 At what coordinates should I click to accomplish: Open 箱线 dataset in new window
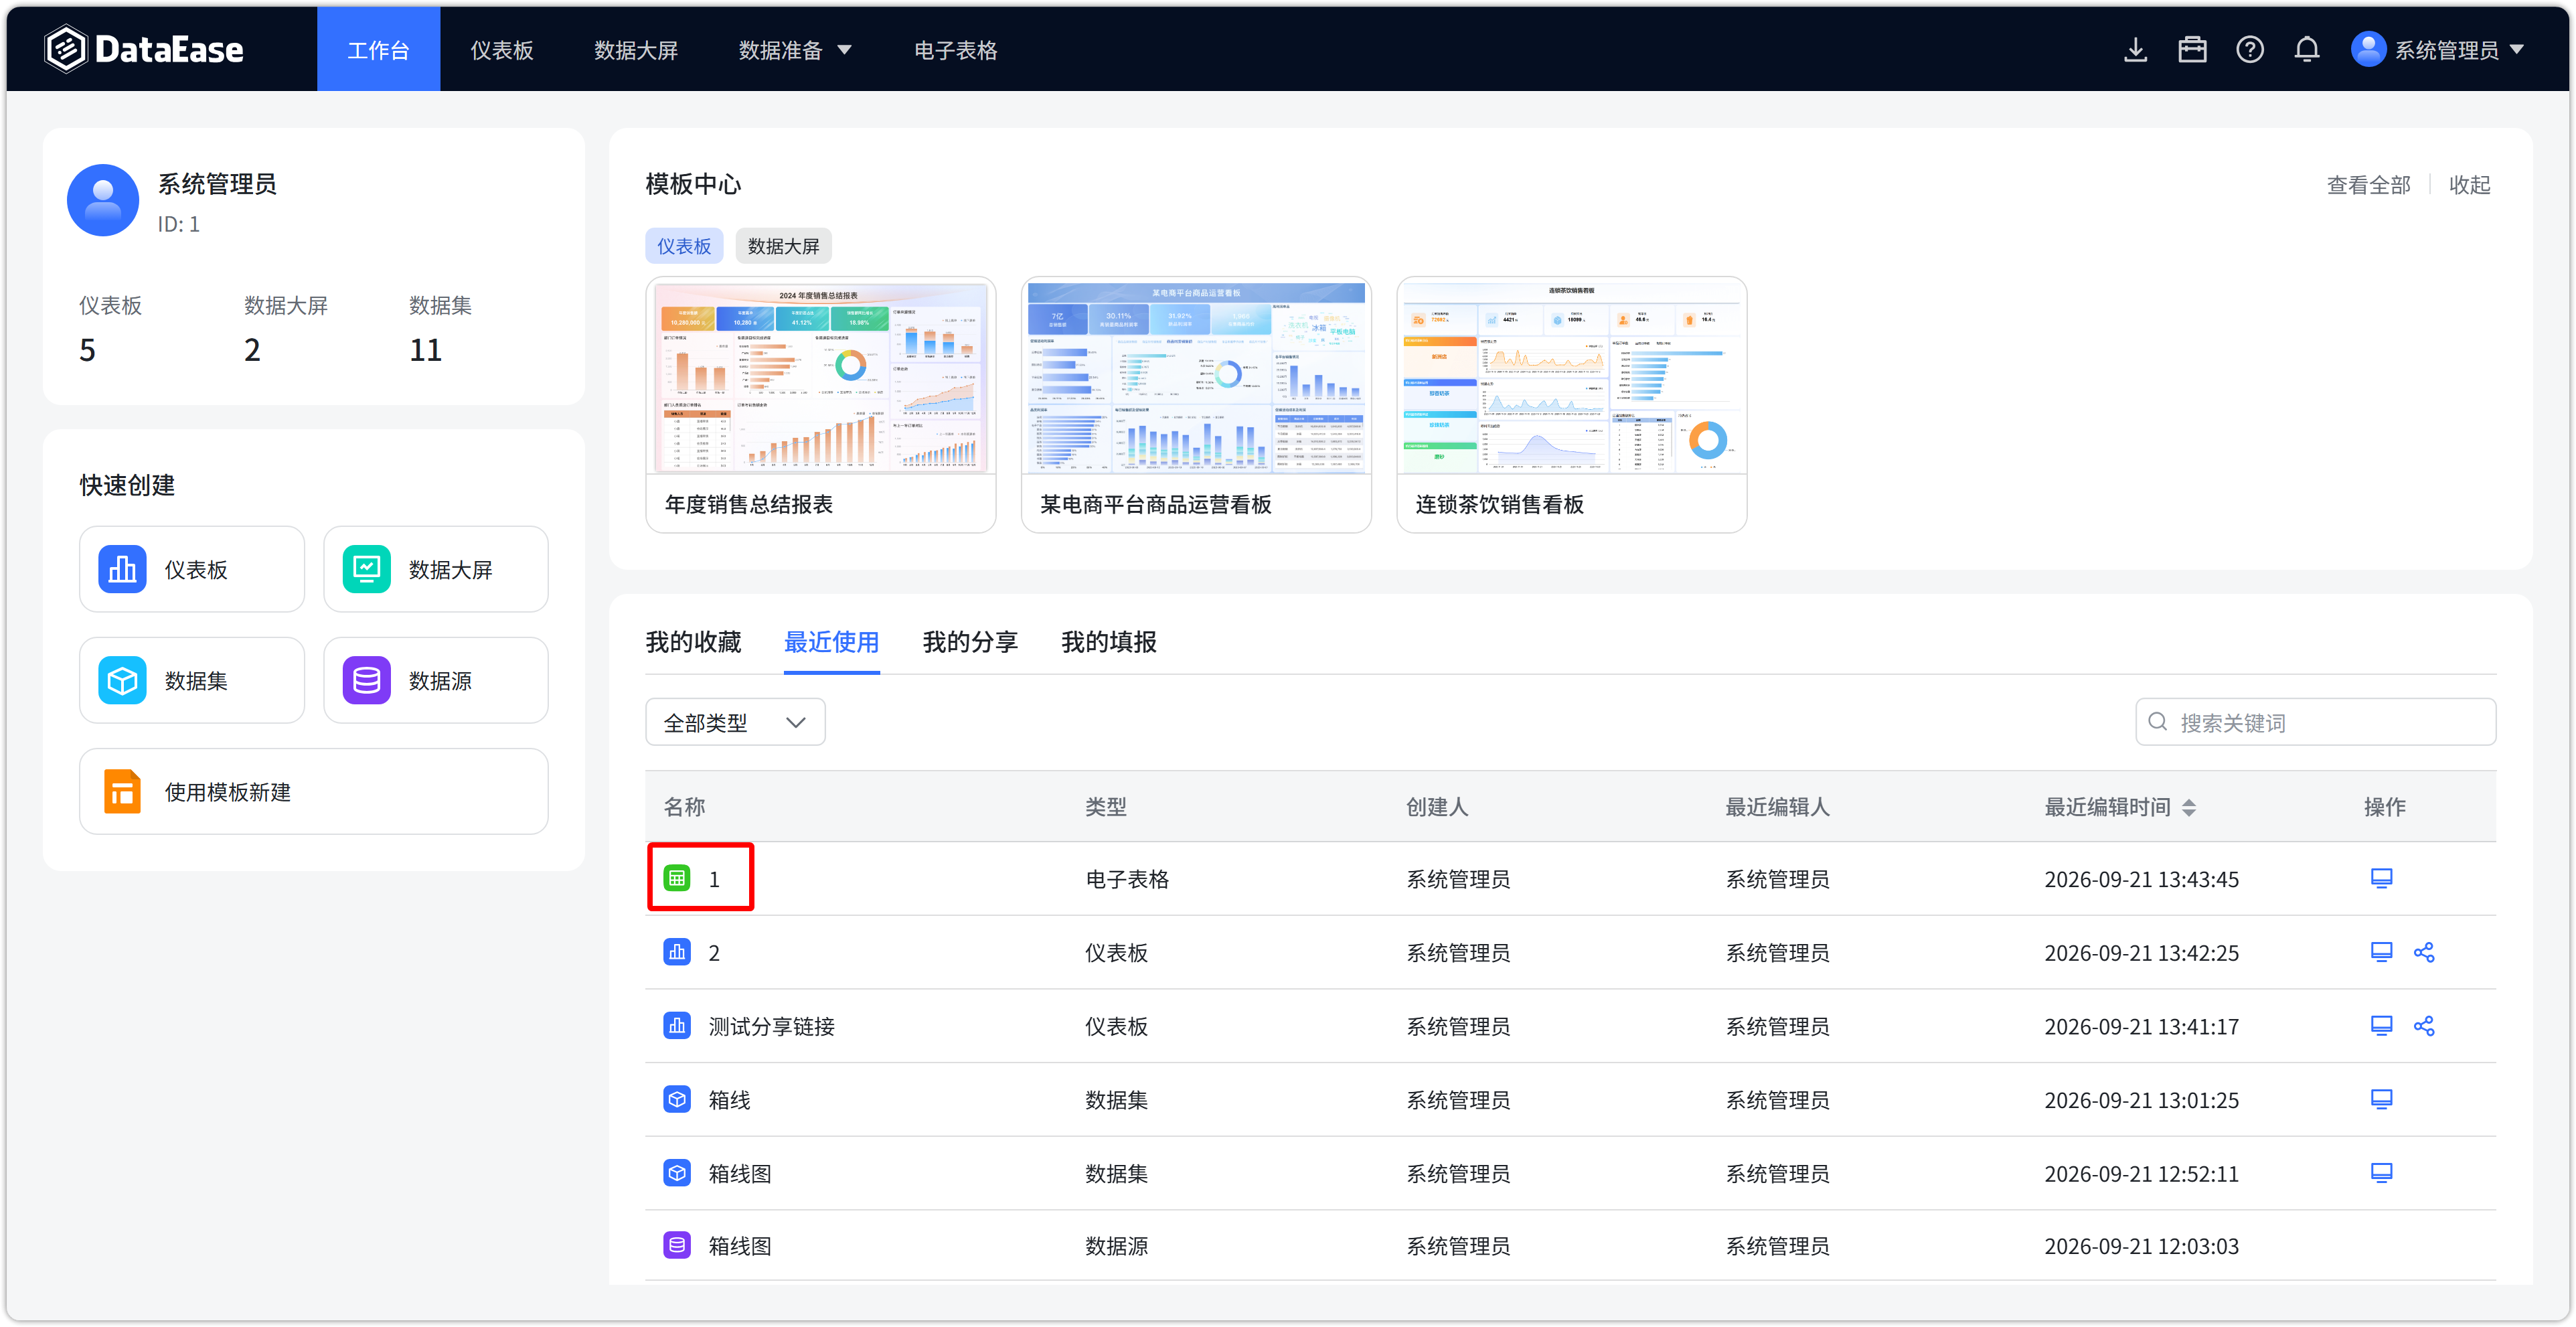click(x=2381, y=1099)
